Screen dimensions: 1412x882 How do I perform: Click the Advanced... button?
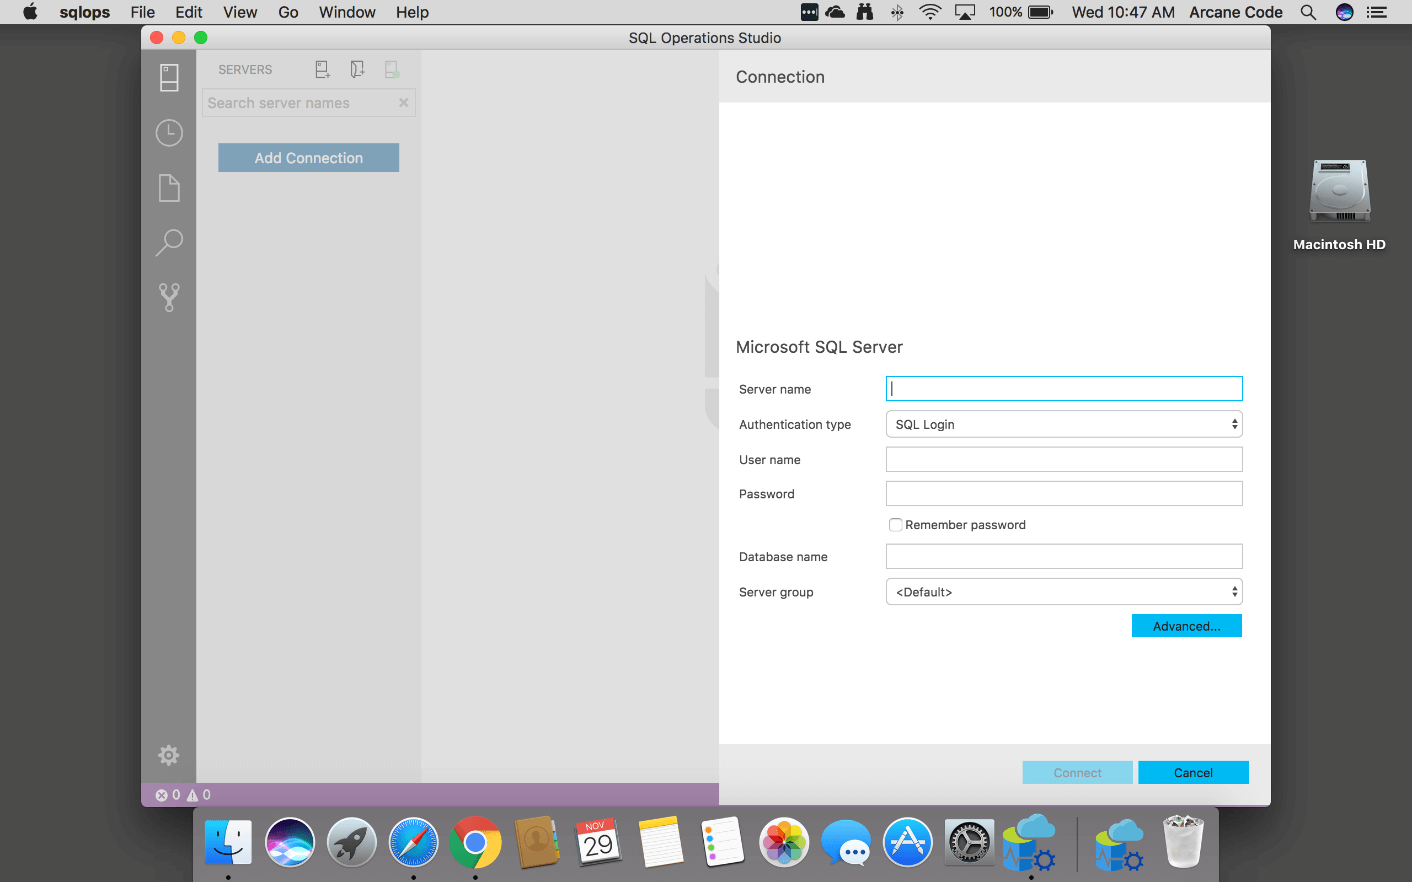tap(1187, 626)
